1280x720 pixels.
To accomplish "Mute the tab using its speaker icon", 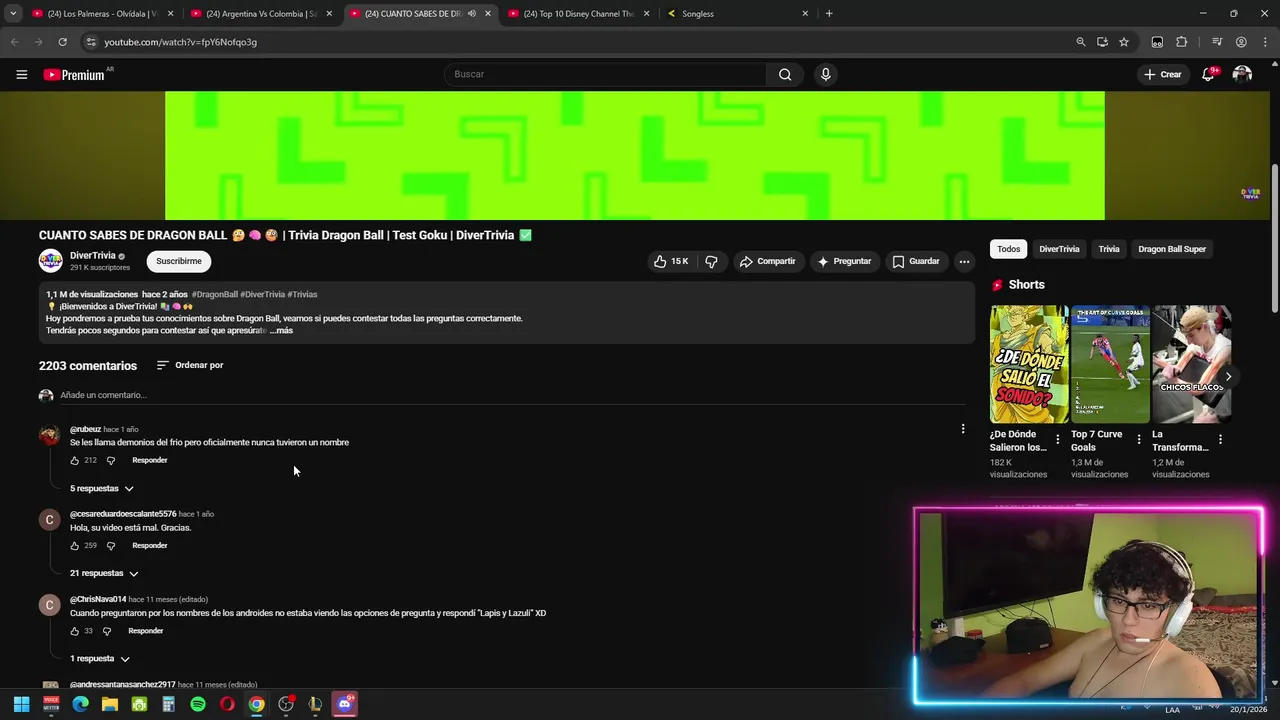I will pyautogui.click(x=472, y=14).
